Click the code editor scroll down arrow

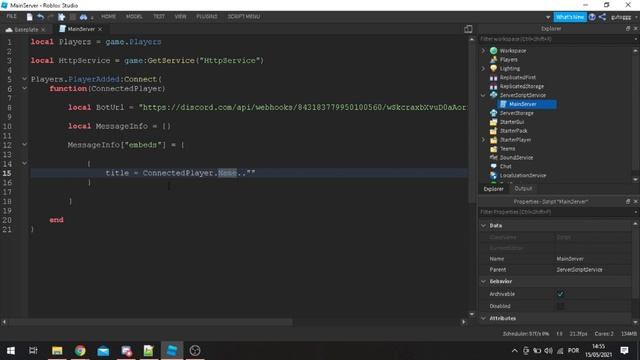pyautogui.click(x=472, y=314)
